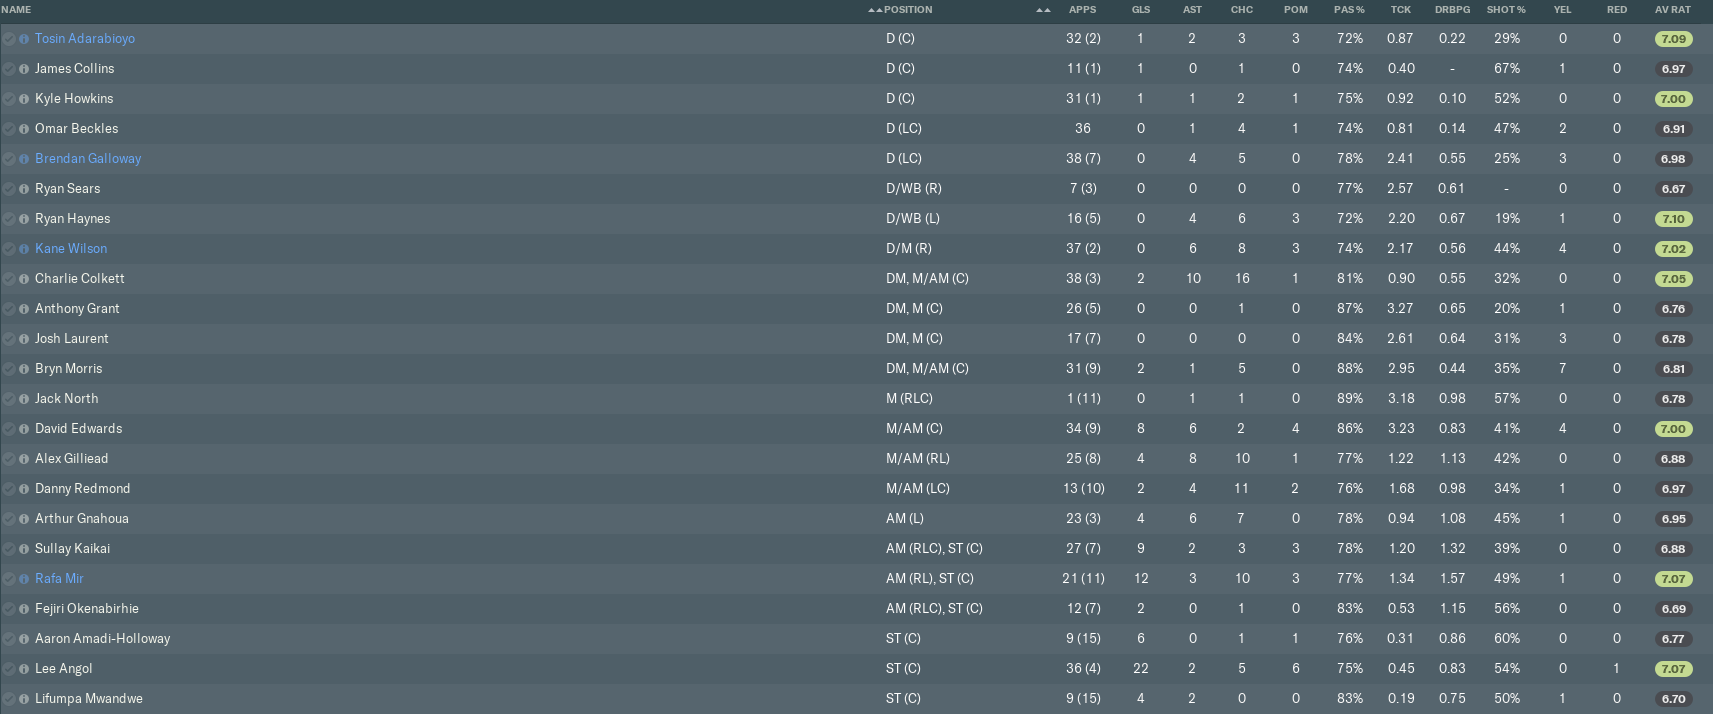This screenshot has height=714, width=1713.
Task: Open Tosin Adarabioyo's player profile link
Action: (85, 39)
